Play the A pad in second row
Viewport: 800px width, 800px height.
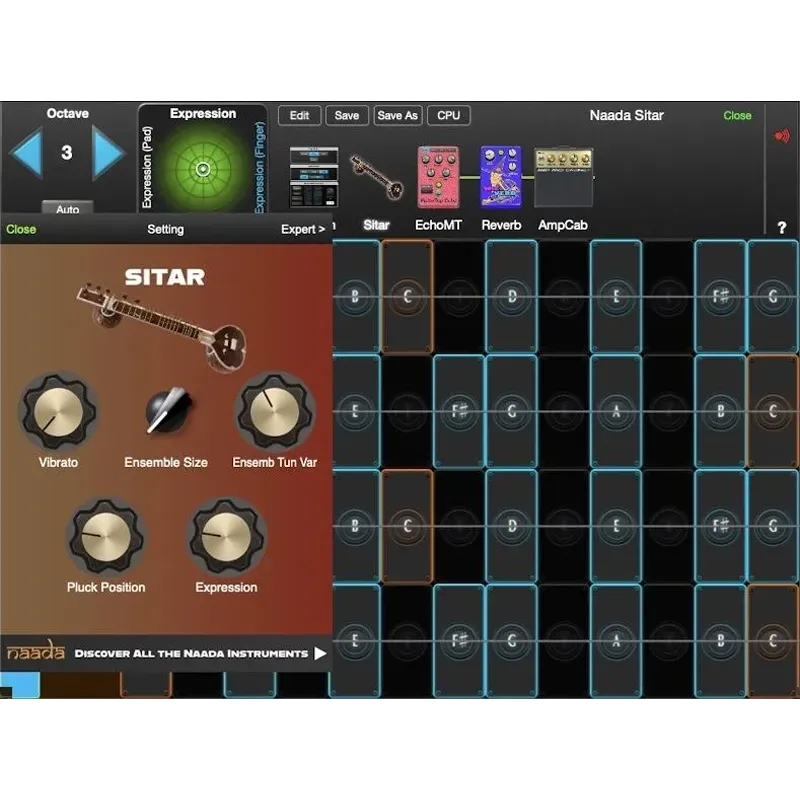click(616, 411)
